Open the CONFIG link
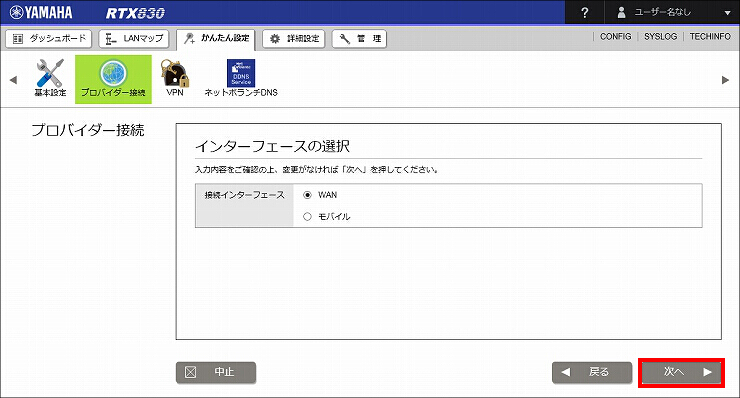This screenshot has width=740, height=398. pos(615,36)
